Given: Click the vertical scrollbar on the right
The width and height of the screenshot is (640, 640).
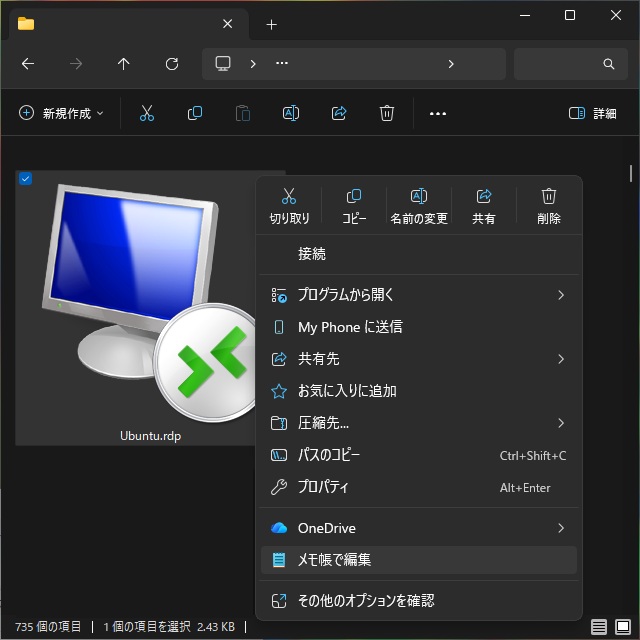Looking at the screenshot, I should (x=631, y=174).
